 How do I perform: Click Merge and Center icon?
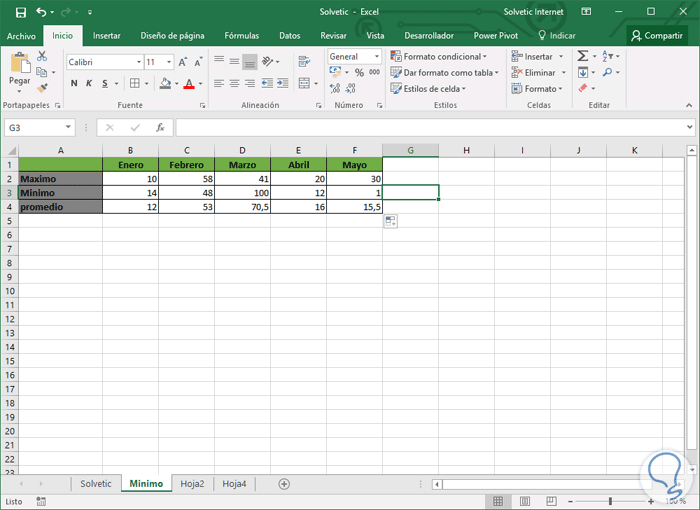coord(304,83)
